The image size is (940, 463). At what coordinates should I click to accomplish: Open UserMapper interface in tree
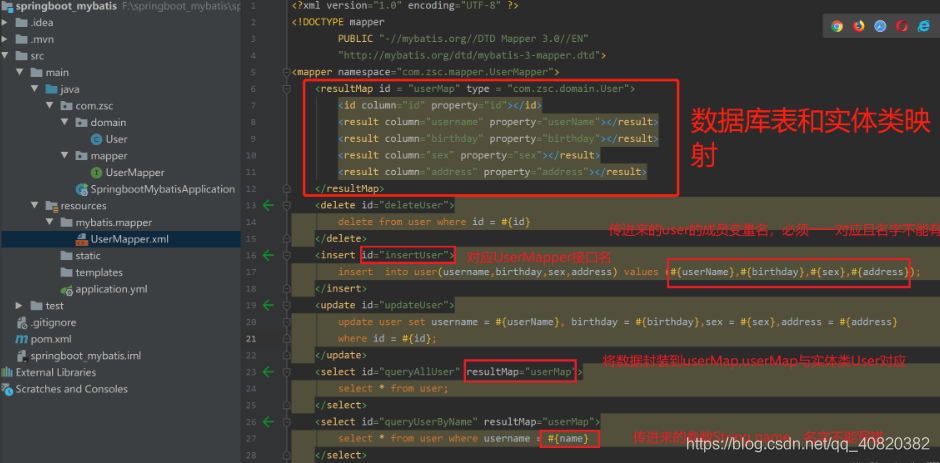[x=135, y=173]
